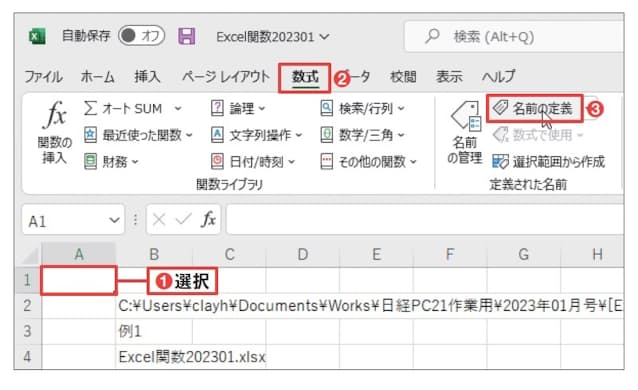Viewport: 638px width, 390px height.
Task: Click the 名前の管理 button
Action: [465, 133]
